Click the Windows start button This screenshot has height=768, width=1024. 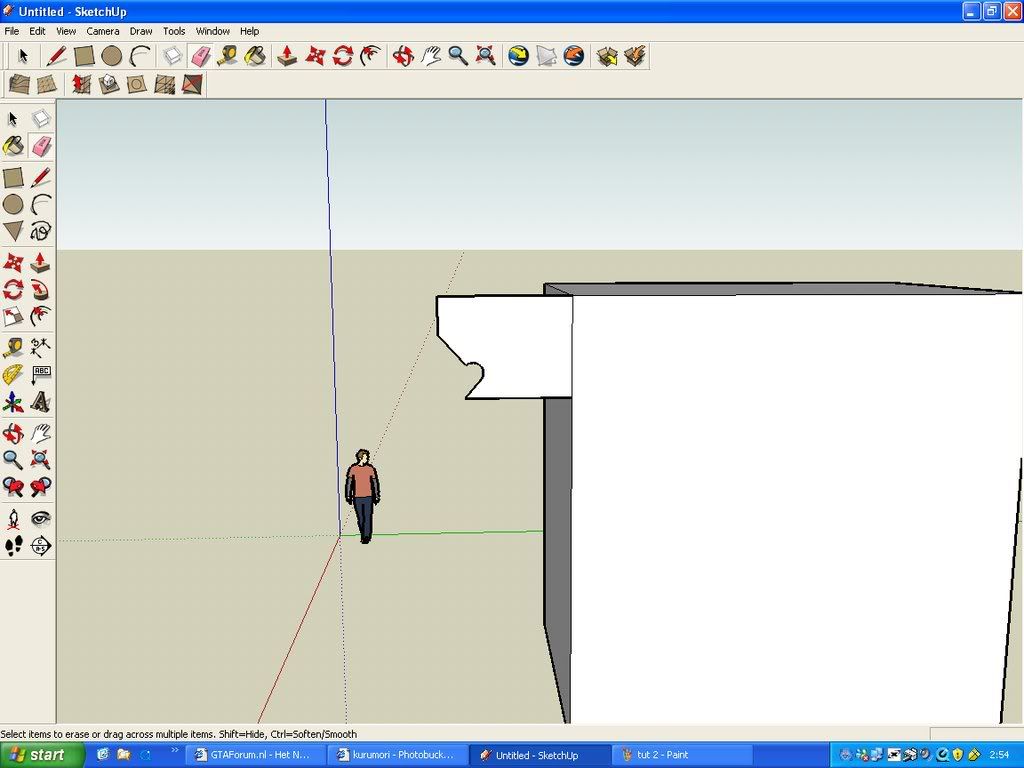[x=42, y=755]
